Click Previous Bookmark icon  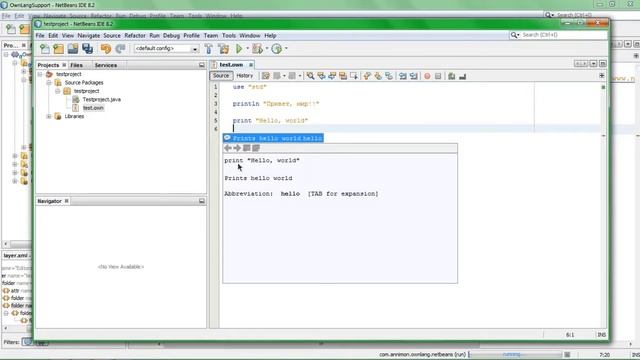(367, 76)
